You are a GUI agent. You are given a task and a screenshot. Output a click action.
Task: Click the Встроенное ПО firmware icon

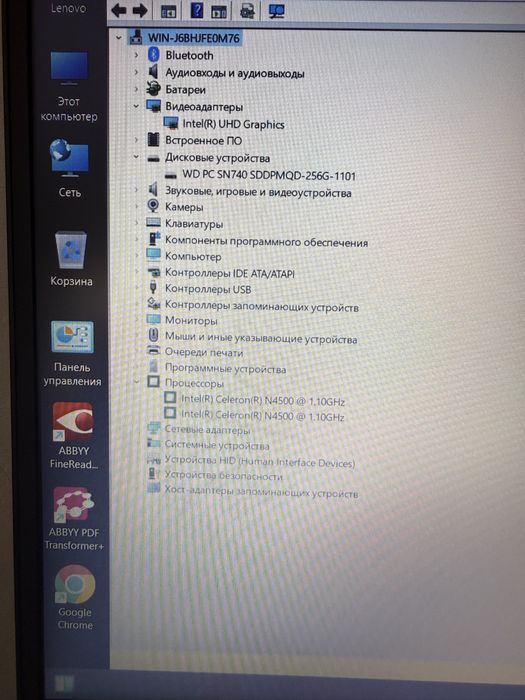coord(153,140)
